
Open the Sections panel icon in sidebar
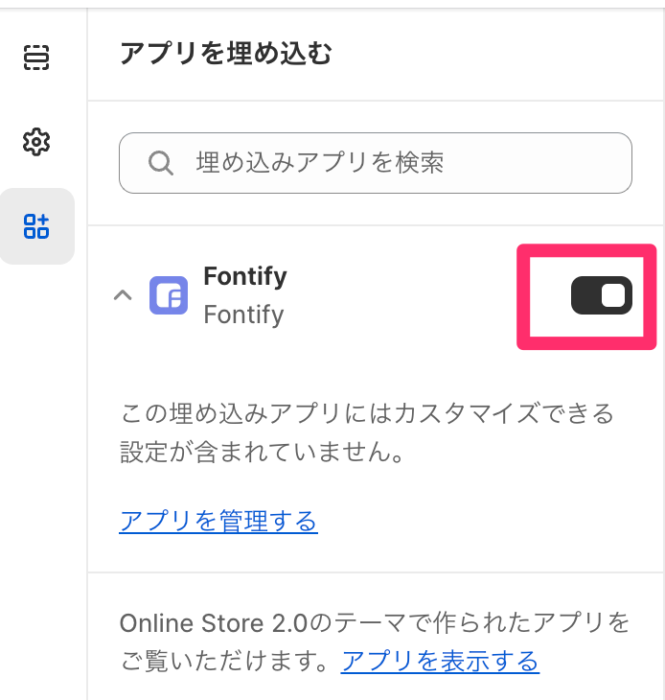(36, 57)
